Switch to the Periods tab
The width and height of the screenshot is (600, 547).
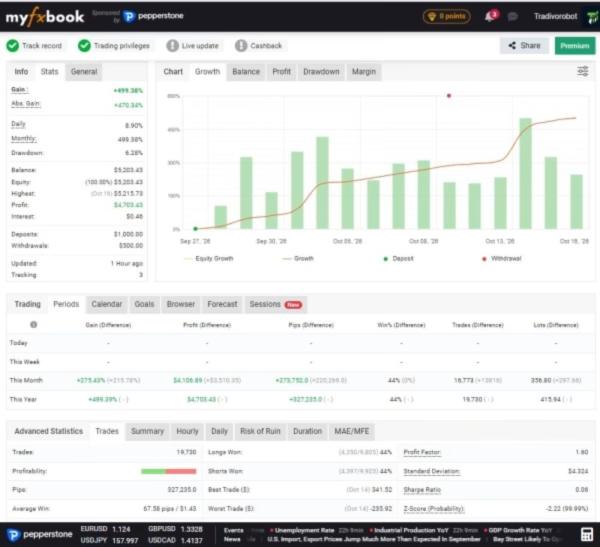pyautogui.click(x=66, y=304)
